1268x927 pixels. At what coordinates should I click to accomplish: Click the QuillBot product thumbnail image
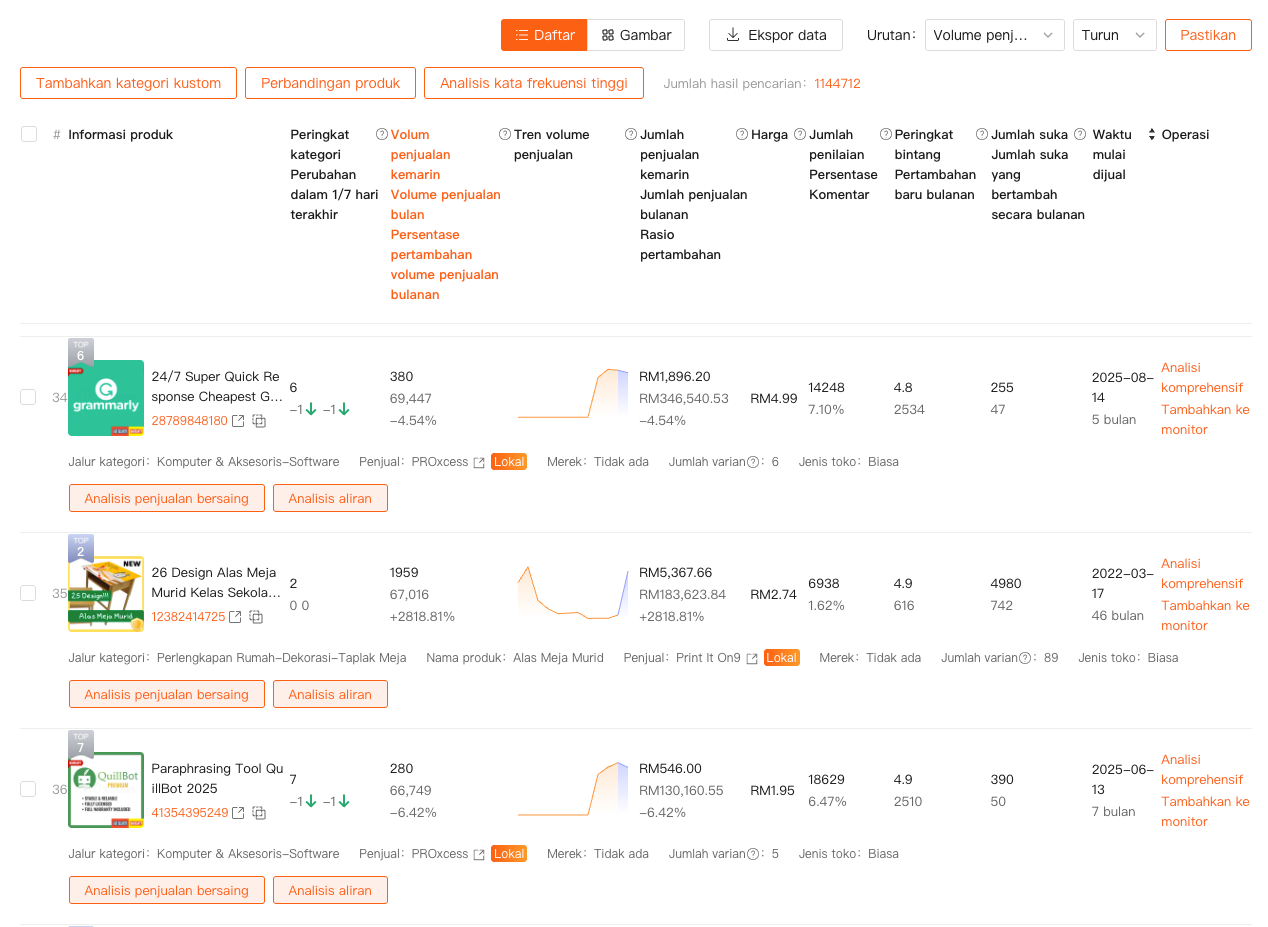click(x=106, y=789)
